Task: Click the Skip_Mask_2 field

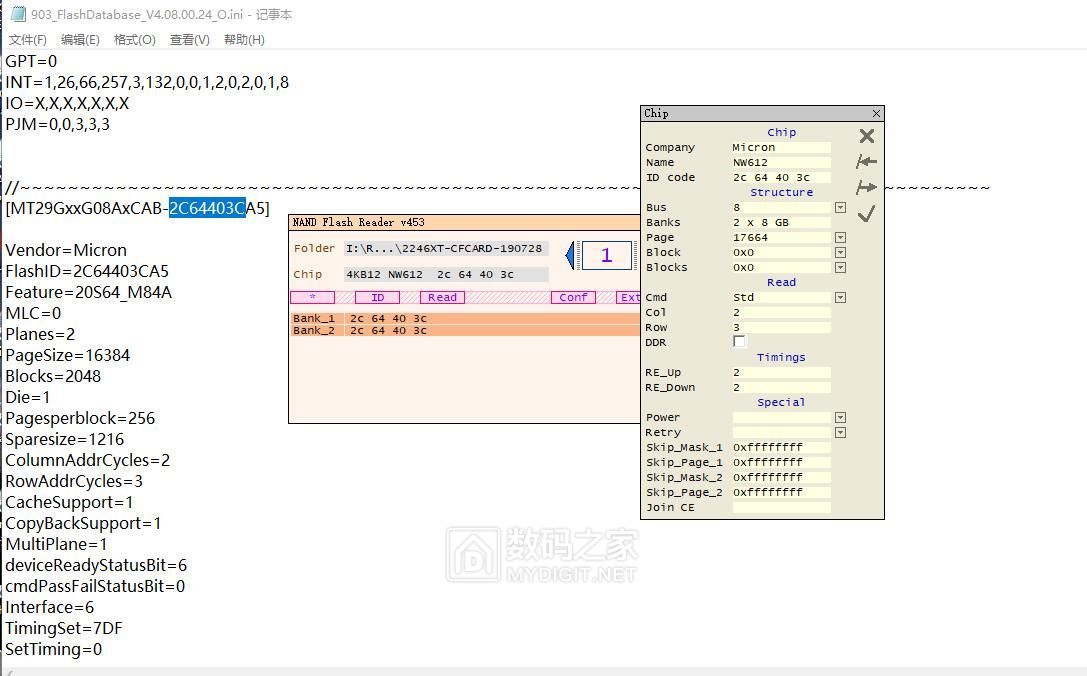Action: 781,478
